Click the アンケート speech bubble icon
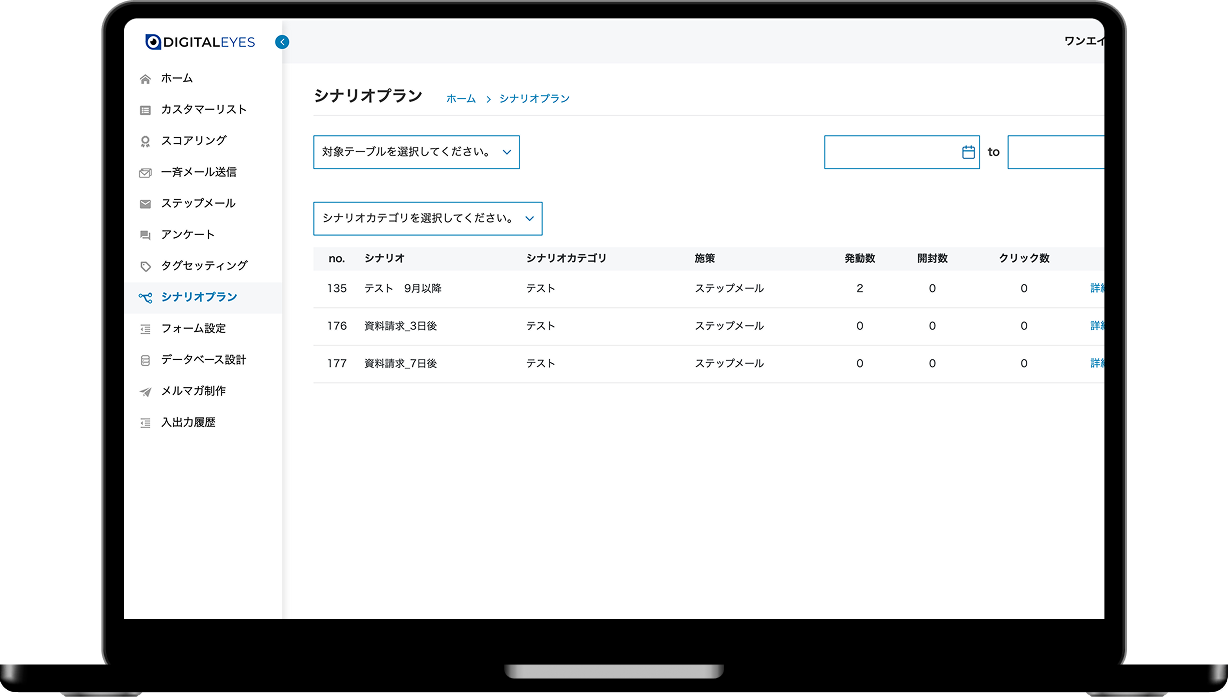 [x=146, y=234]
